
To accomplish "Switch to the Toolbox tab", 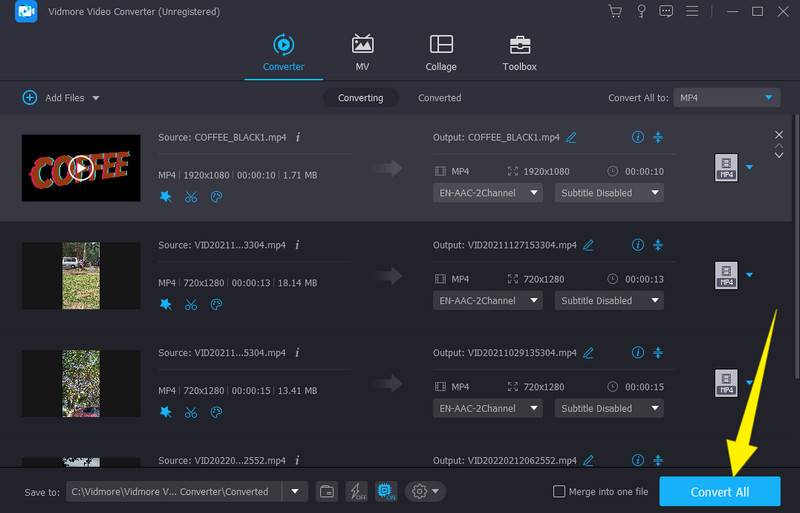I will pyautogui.click(x=519, y=53).
